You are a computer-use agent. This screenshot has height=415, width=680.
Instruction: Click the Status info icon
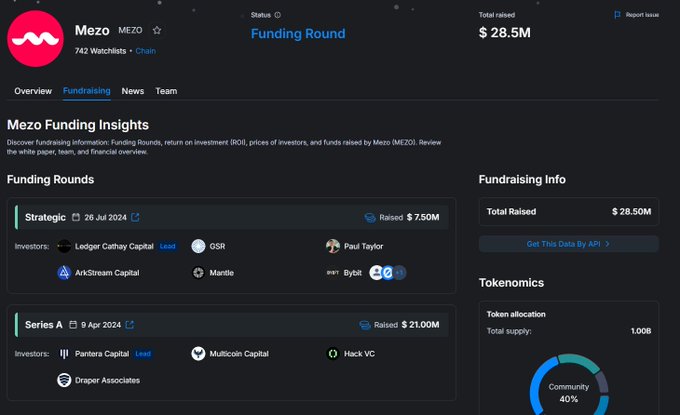(x=277, y=15)
